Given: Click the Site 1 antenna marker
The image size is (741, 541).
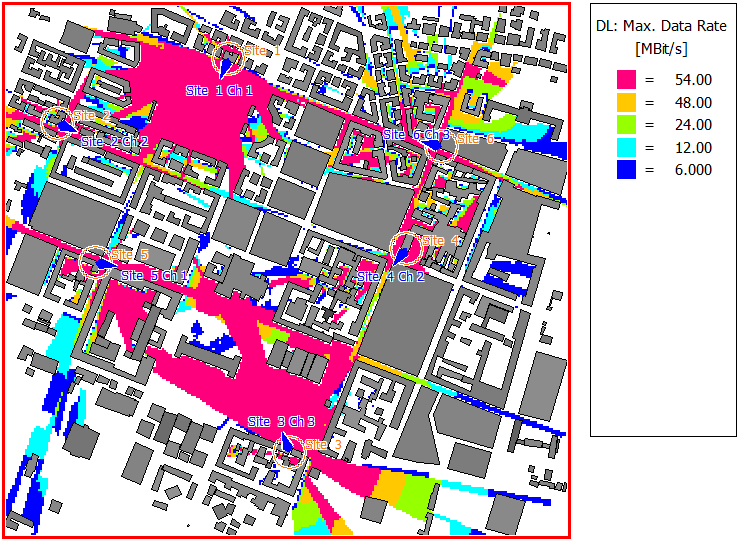Looking at the screenshot, I should [231, 60].
